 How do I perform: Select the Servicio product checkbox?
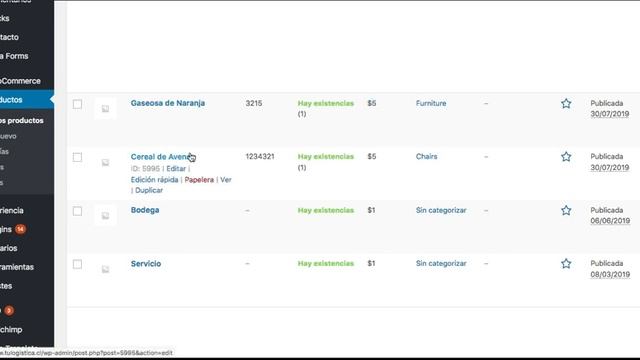77,264
